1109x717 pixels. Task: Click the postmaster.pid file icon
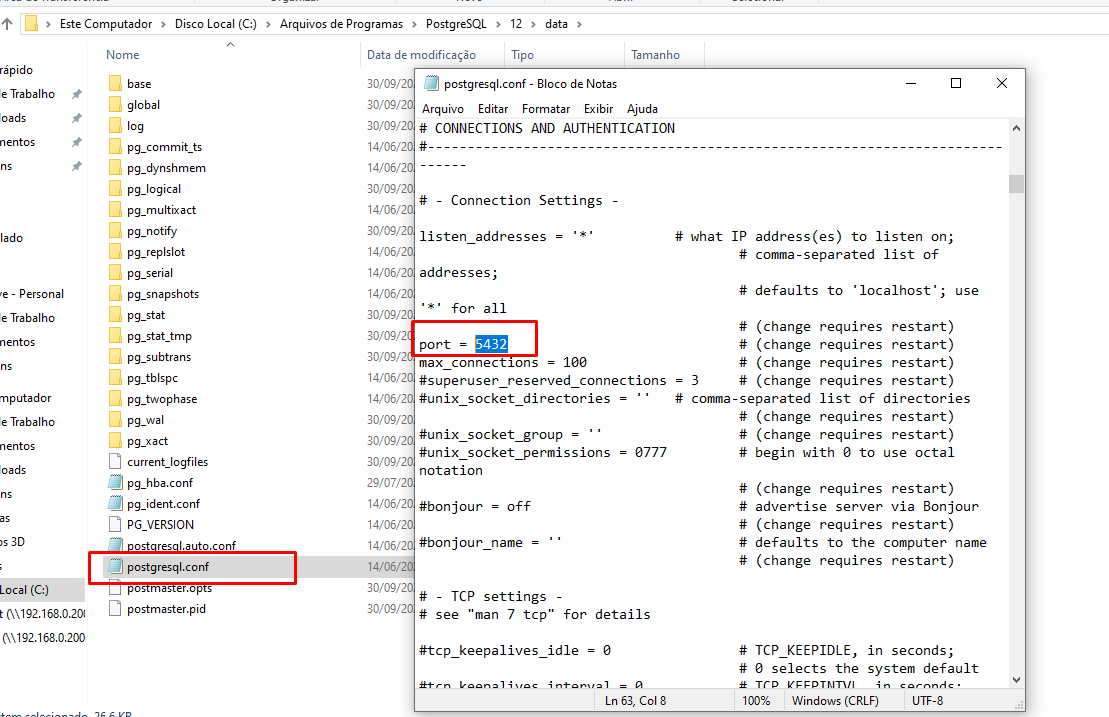[115, 609]
